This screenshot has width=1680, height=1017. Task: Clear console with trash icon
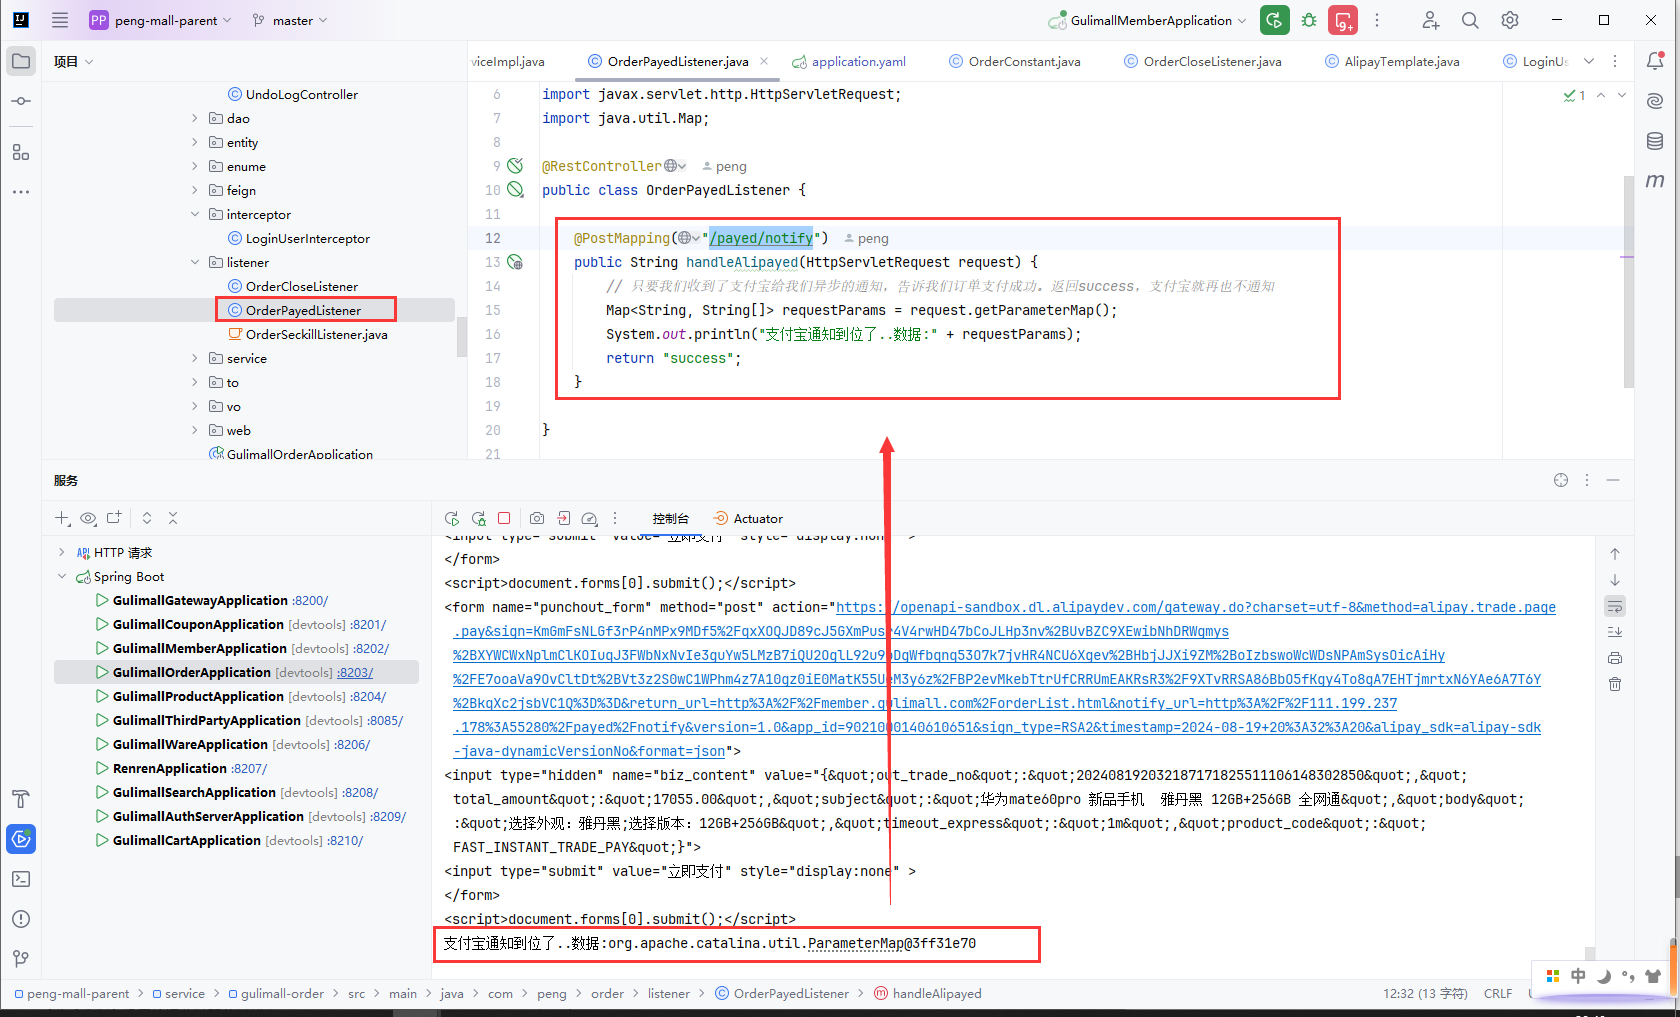coord(1615,684)
